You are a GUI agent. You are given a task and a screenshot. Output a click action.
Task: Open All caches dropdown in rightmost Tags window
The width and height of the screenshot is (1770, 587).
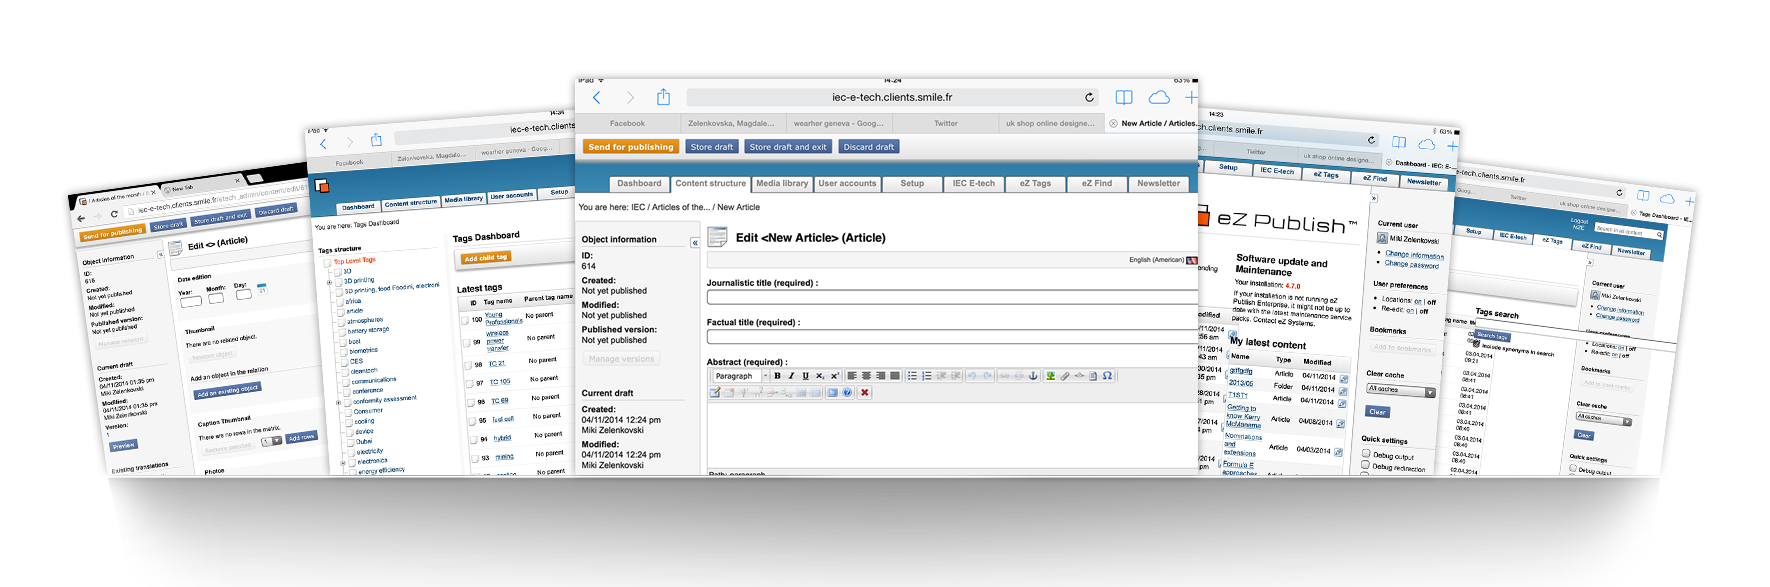(1604, 419)
